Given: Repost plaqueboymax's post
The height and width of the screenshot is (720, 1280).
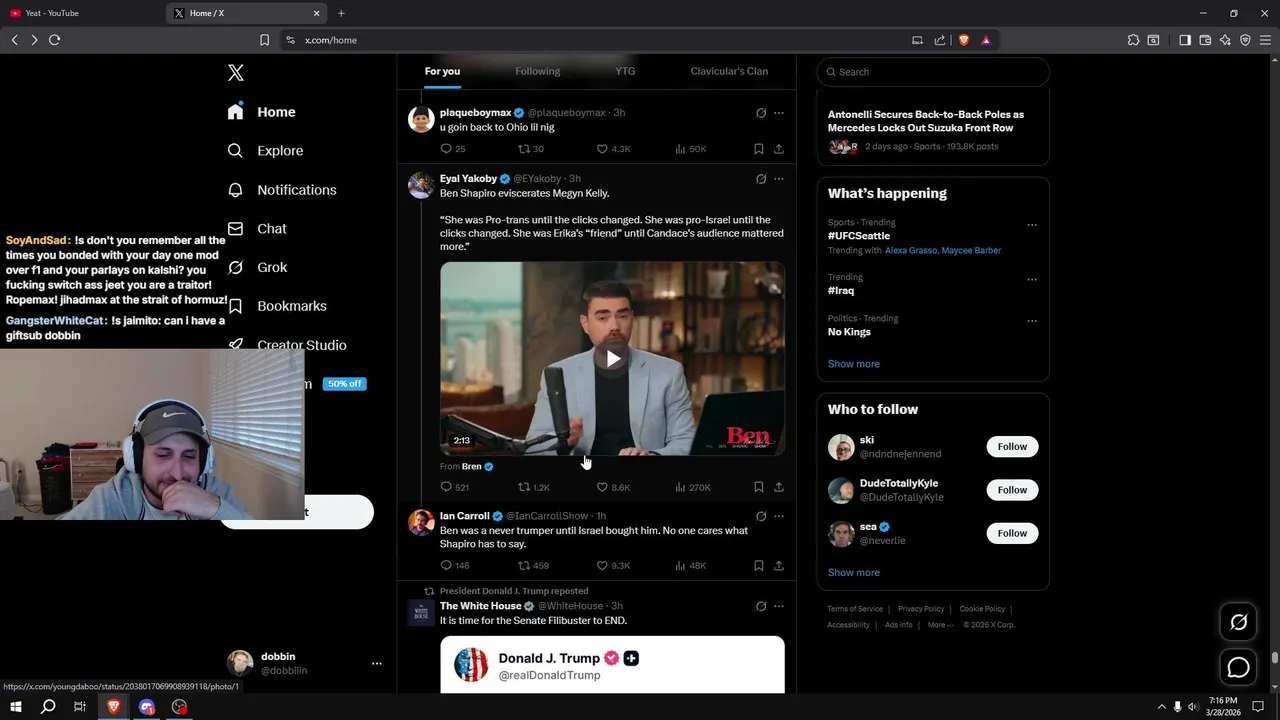Looking at the screenshot, I should pyautogui.click(x=523, y=149).
